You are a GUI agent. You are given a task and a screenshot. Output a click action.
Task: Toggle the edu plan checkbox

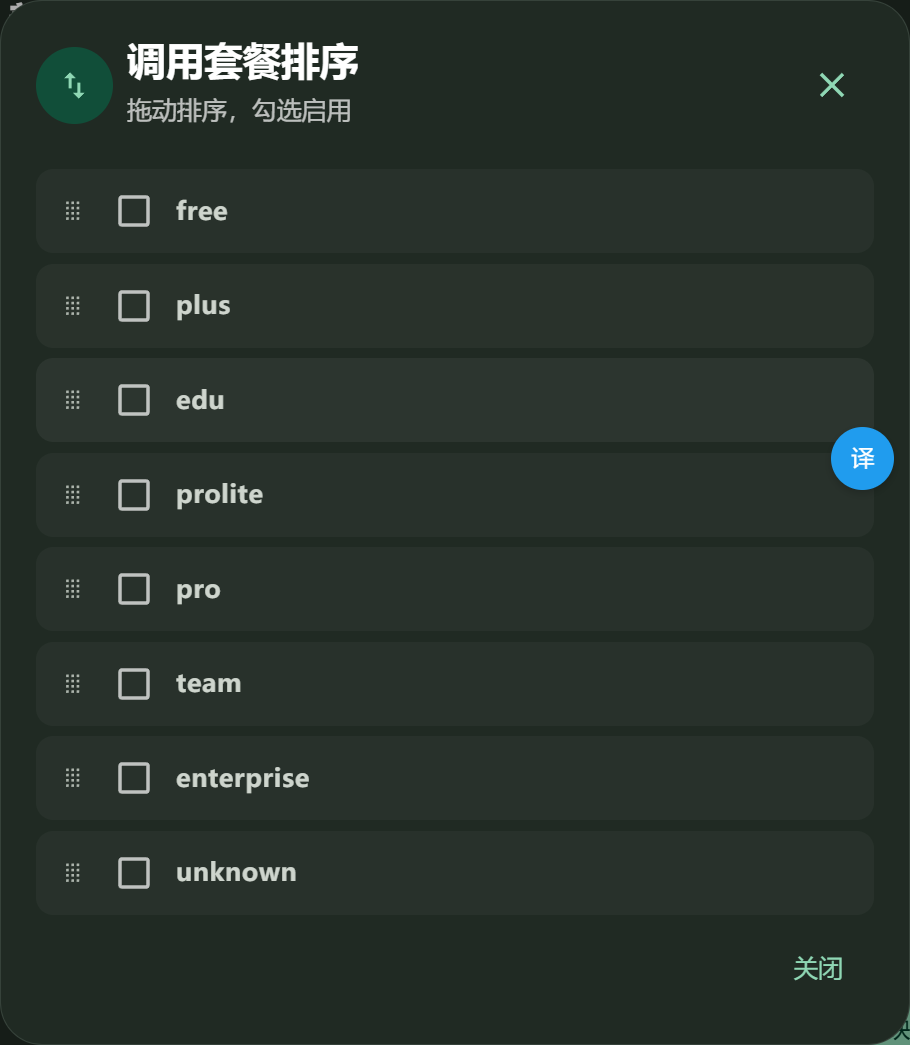point(134,400)
